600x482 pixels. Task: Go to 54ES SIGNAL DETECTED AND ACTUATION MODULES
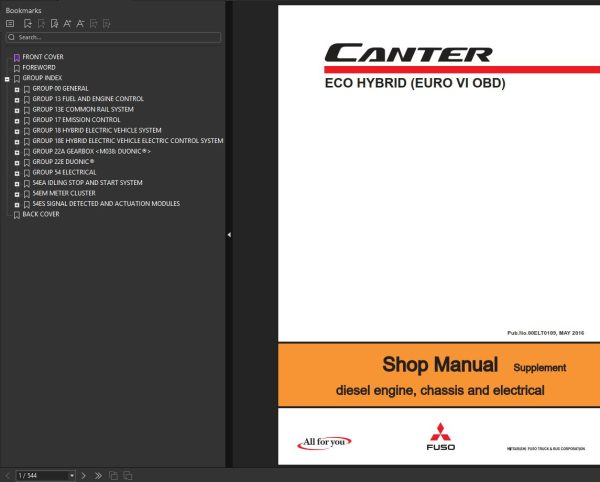[x=106, y=204]
